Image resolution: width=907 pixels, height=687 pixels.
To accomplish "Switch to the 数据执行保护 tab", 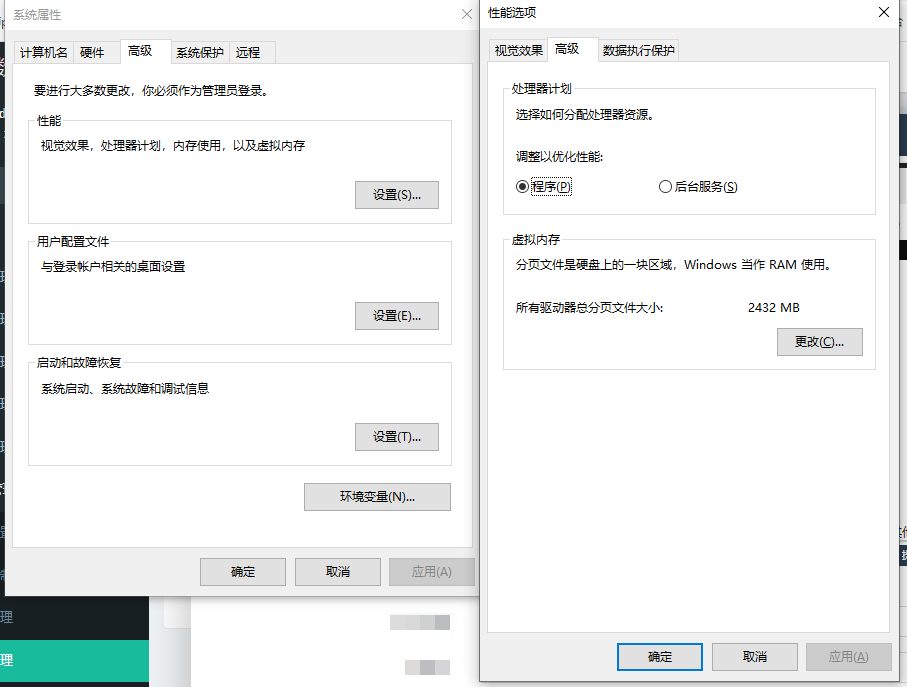I will (x=639, y=51).
